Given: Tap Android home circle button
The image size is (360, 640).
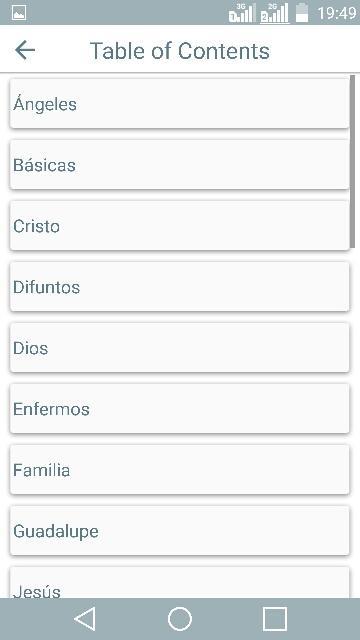Looking at the screenshot, I should click(x=180, y=619).
